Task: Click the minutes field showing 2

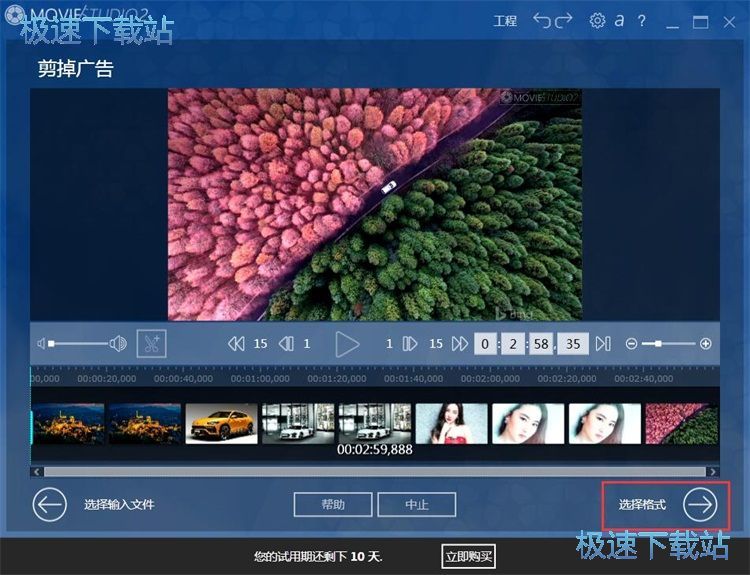Action: pyautogui.click(x=513, y=344)
